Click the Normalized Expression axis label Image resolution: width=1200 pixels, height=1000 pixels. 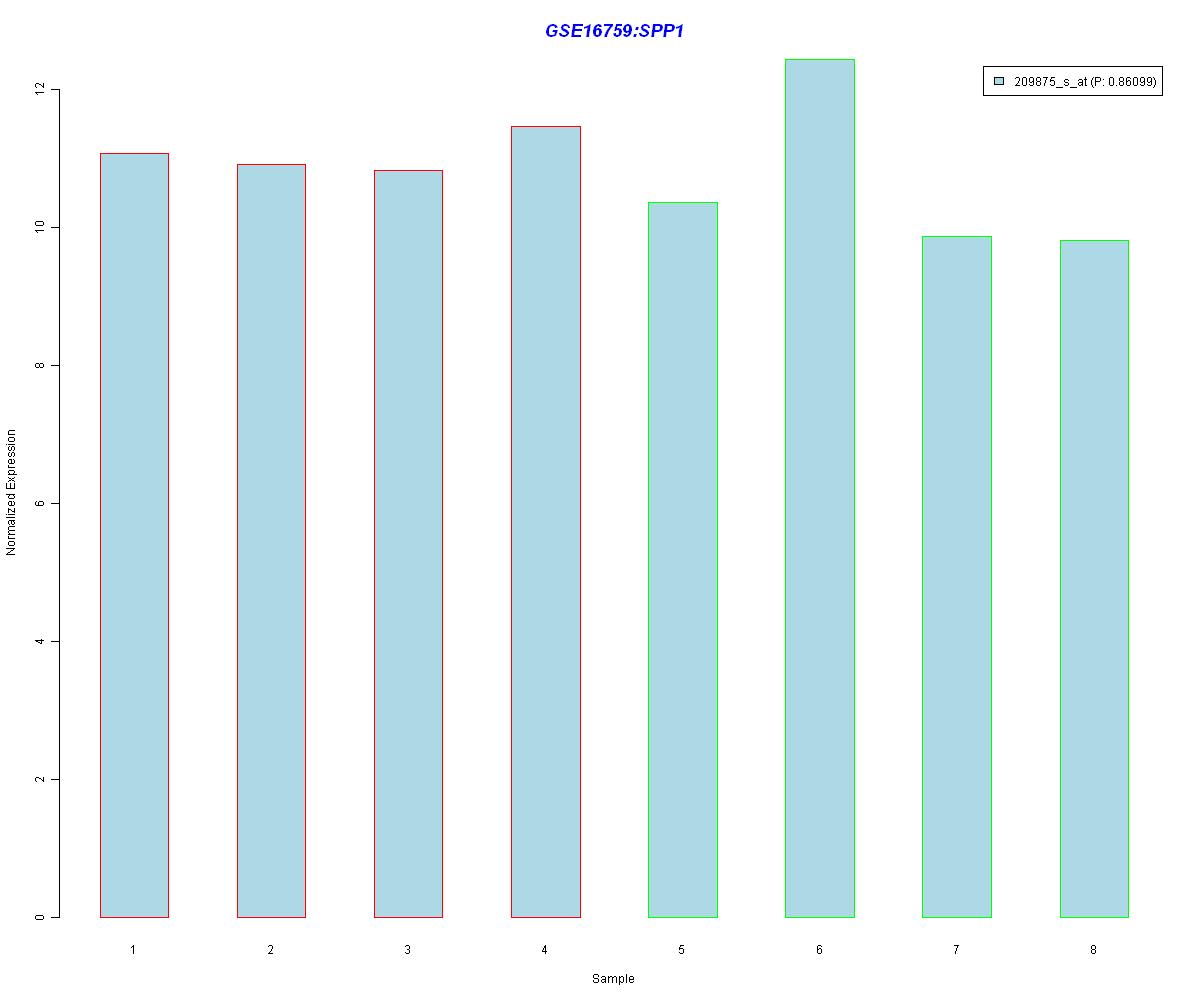point(12,492)
